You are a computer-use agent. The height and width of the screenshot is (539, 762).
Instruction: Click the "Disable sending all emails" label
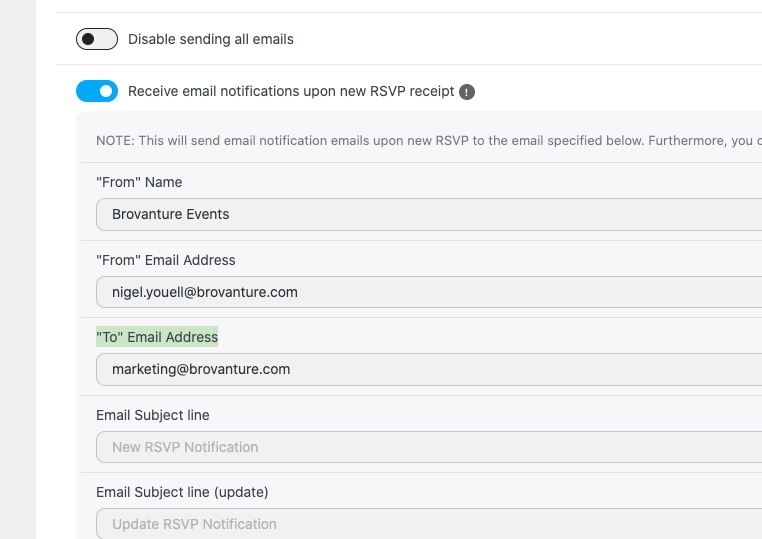(x=211, y=39)
